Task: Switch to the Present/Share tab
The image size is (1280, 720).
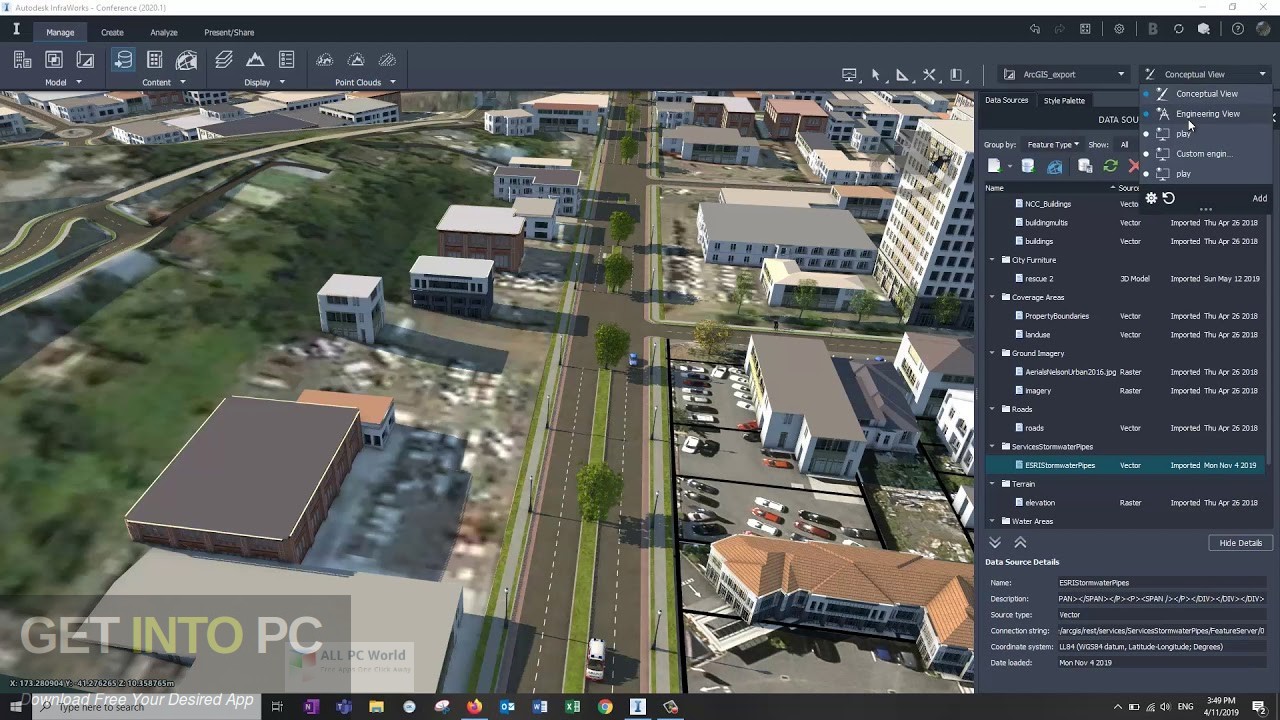Action: pyautogui.click(x=229, y=32)
